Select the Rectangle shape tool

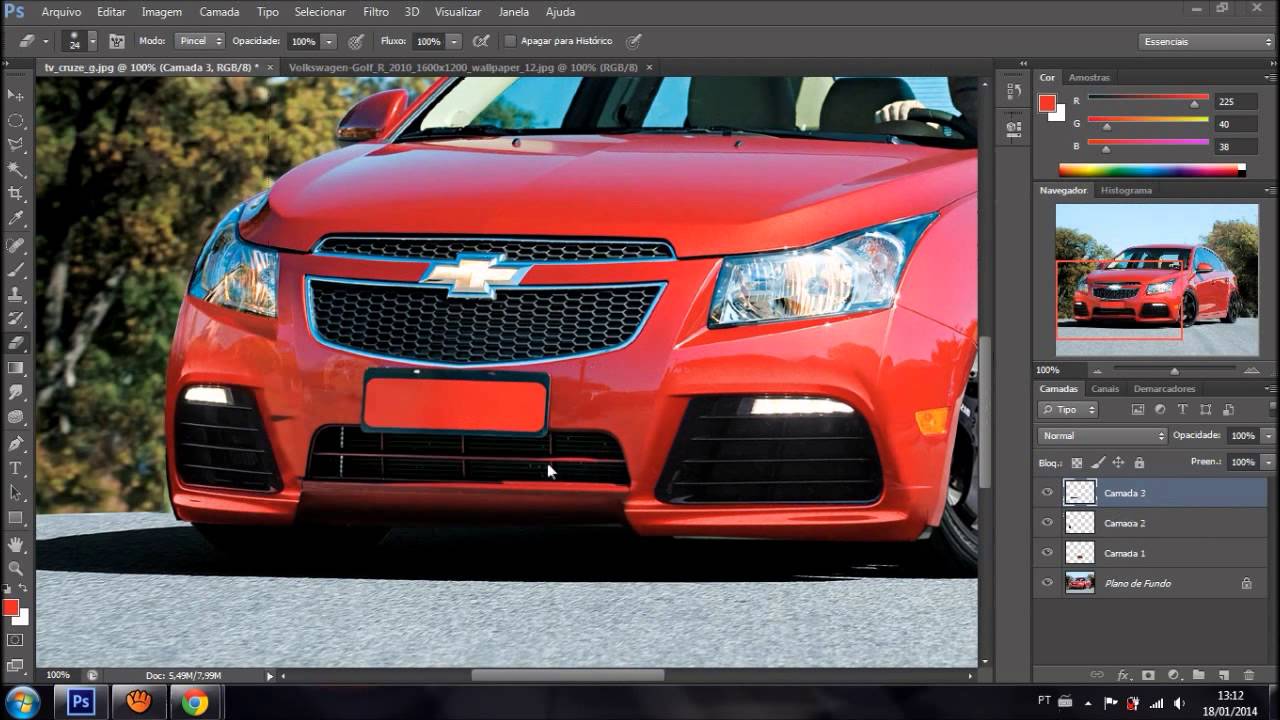(16, 518)
